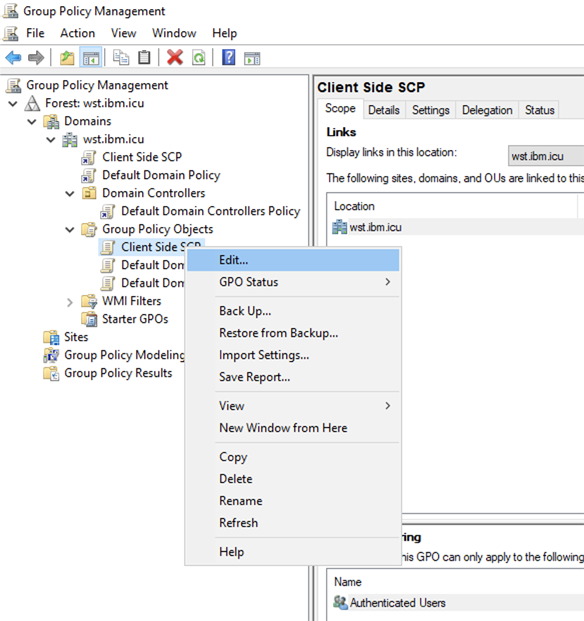Select Default Domain Controllers Policy tree item

point(211,211)
